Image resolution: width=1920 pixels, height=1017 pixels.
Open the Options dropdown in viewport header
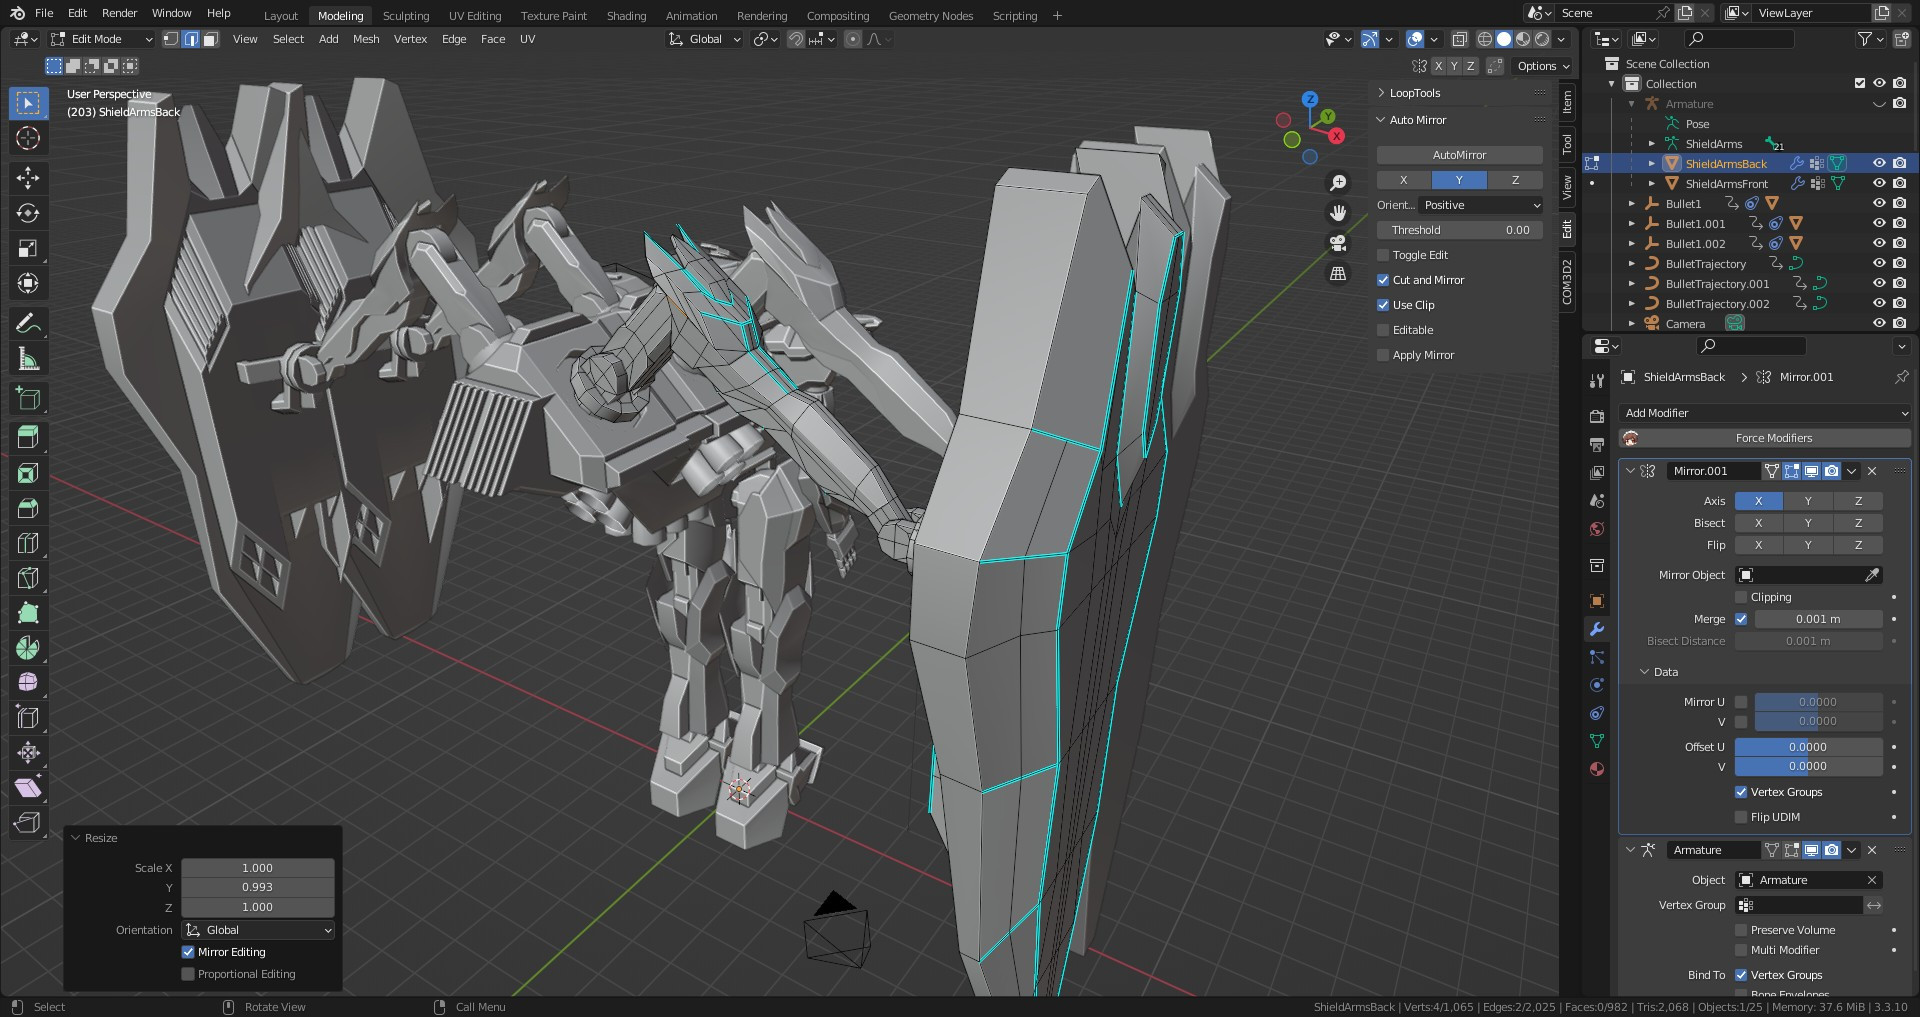click(1542, 66)
